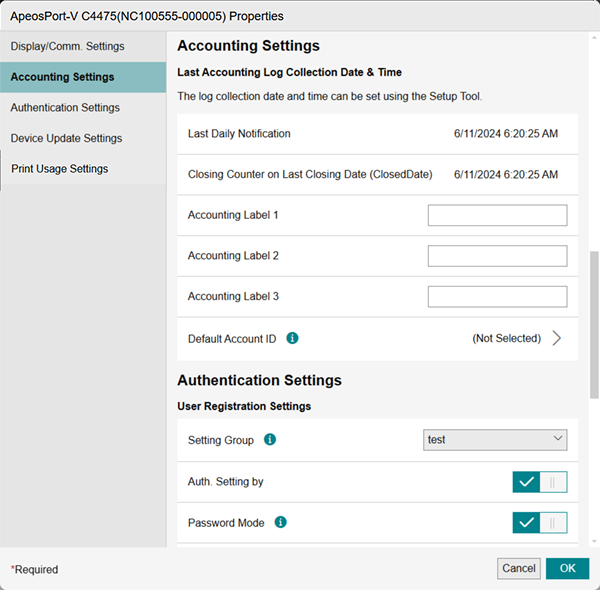Click the Closing Counter on Last Closing Date label
600x590 pixels.
pyautogui.click(x=310, y=174)
